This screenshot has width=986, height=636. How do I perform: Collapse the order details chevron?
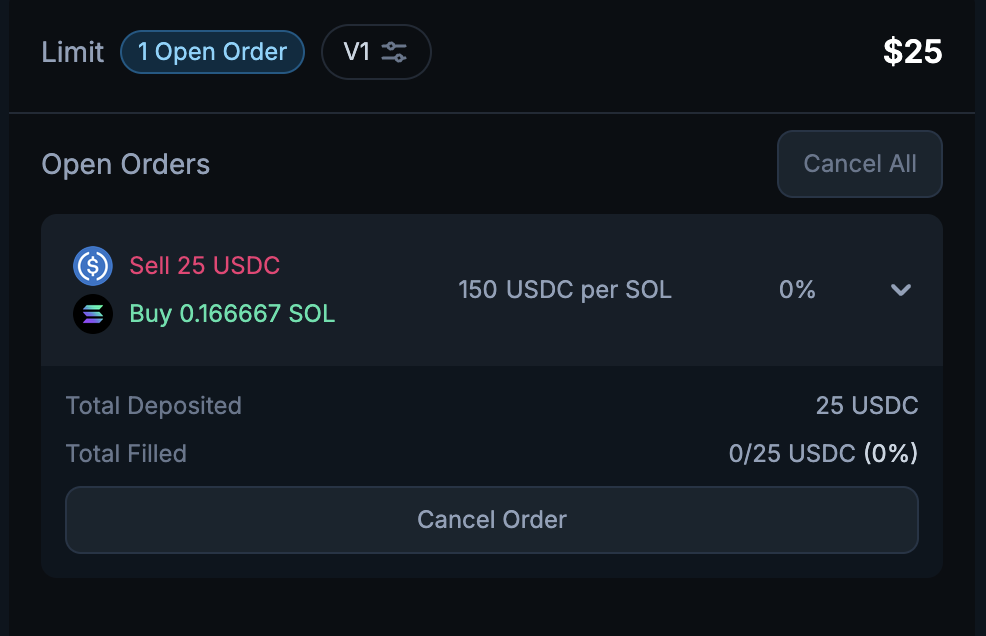901,290
